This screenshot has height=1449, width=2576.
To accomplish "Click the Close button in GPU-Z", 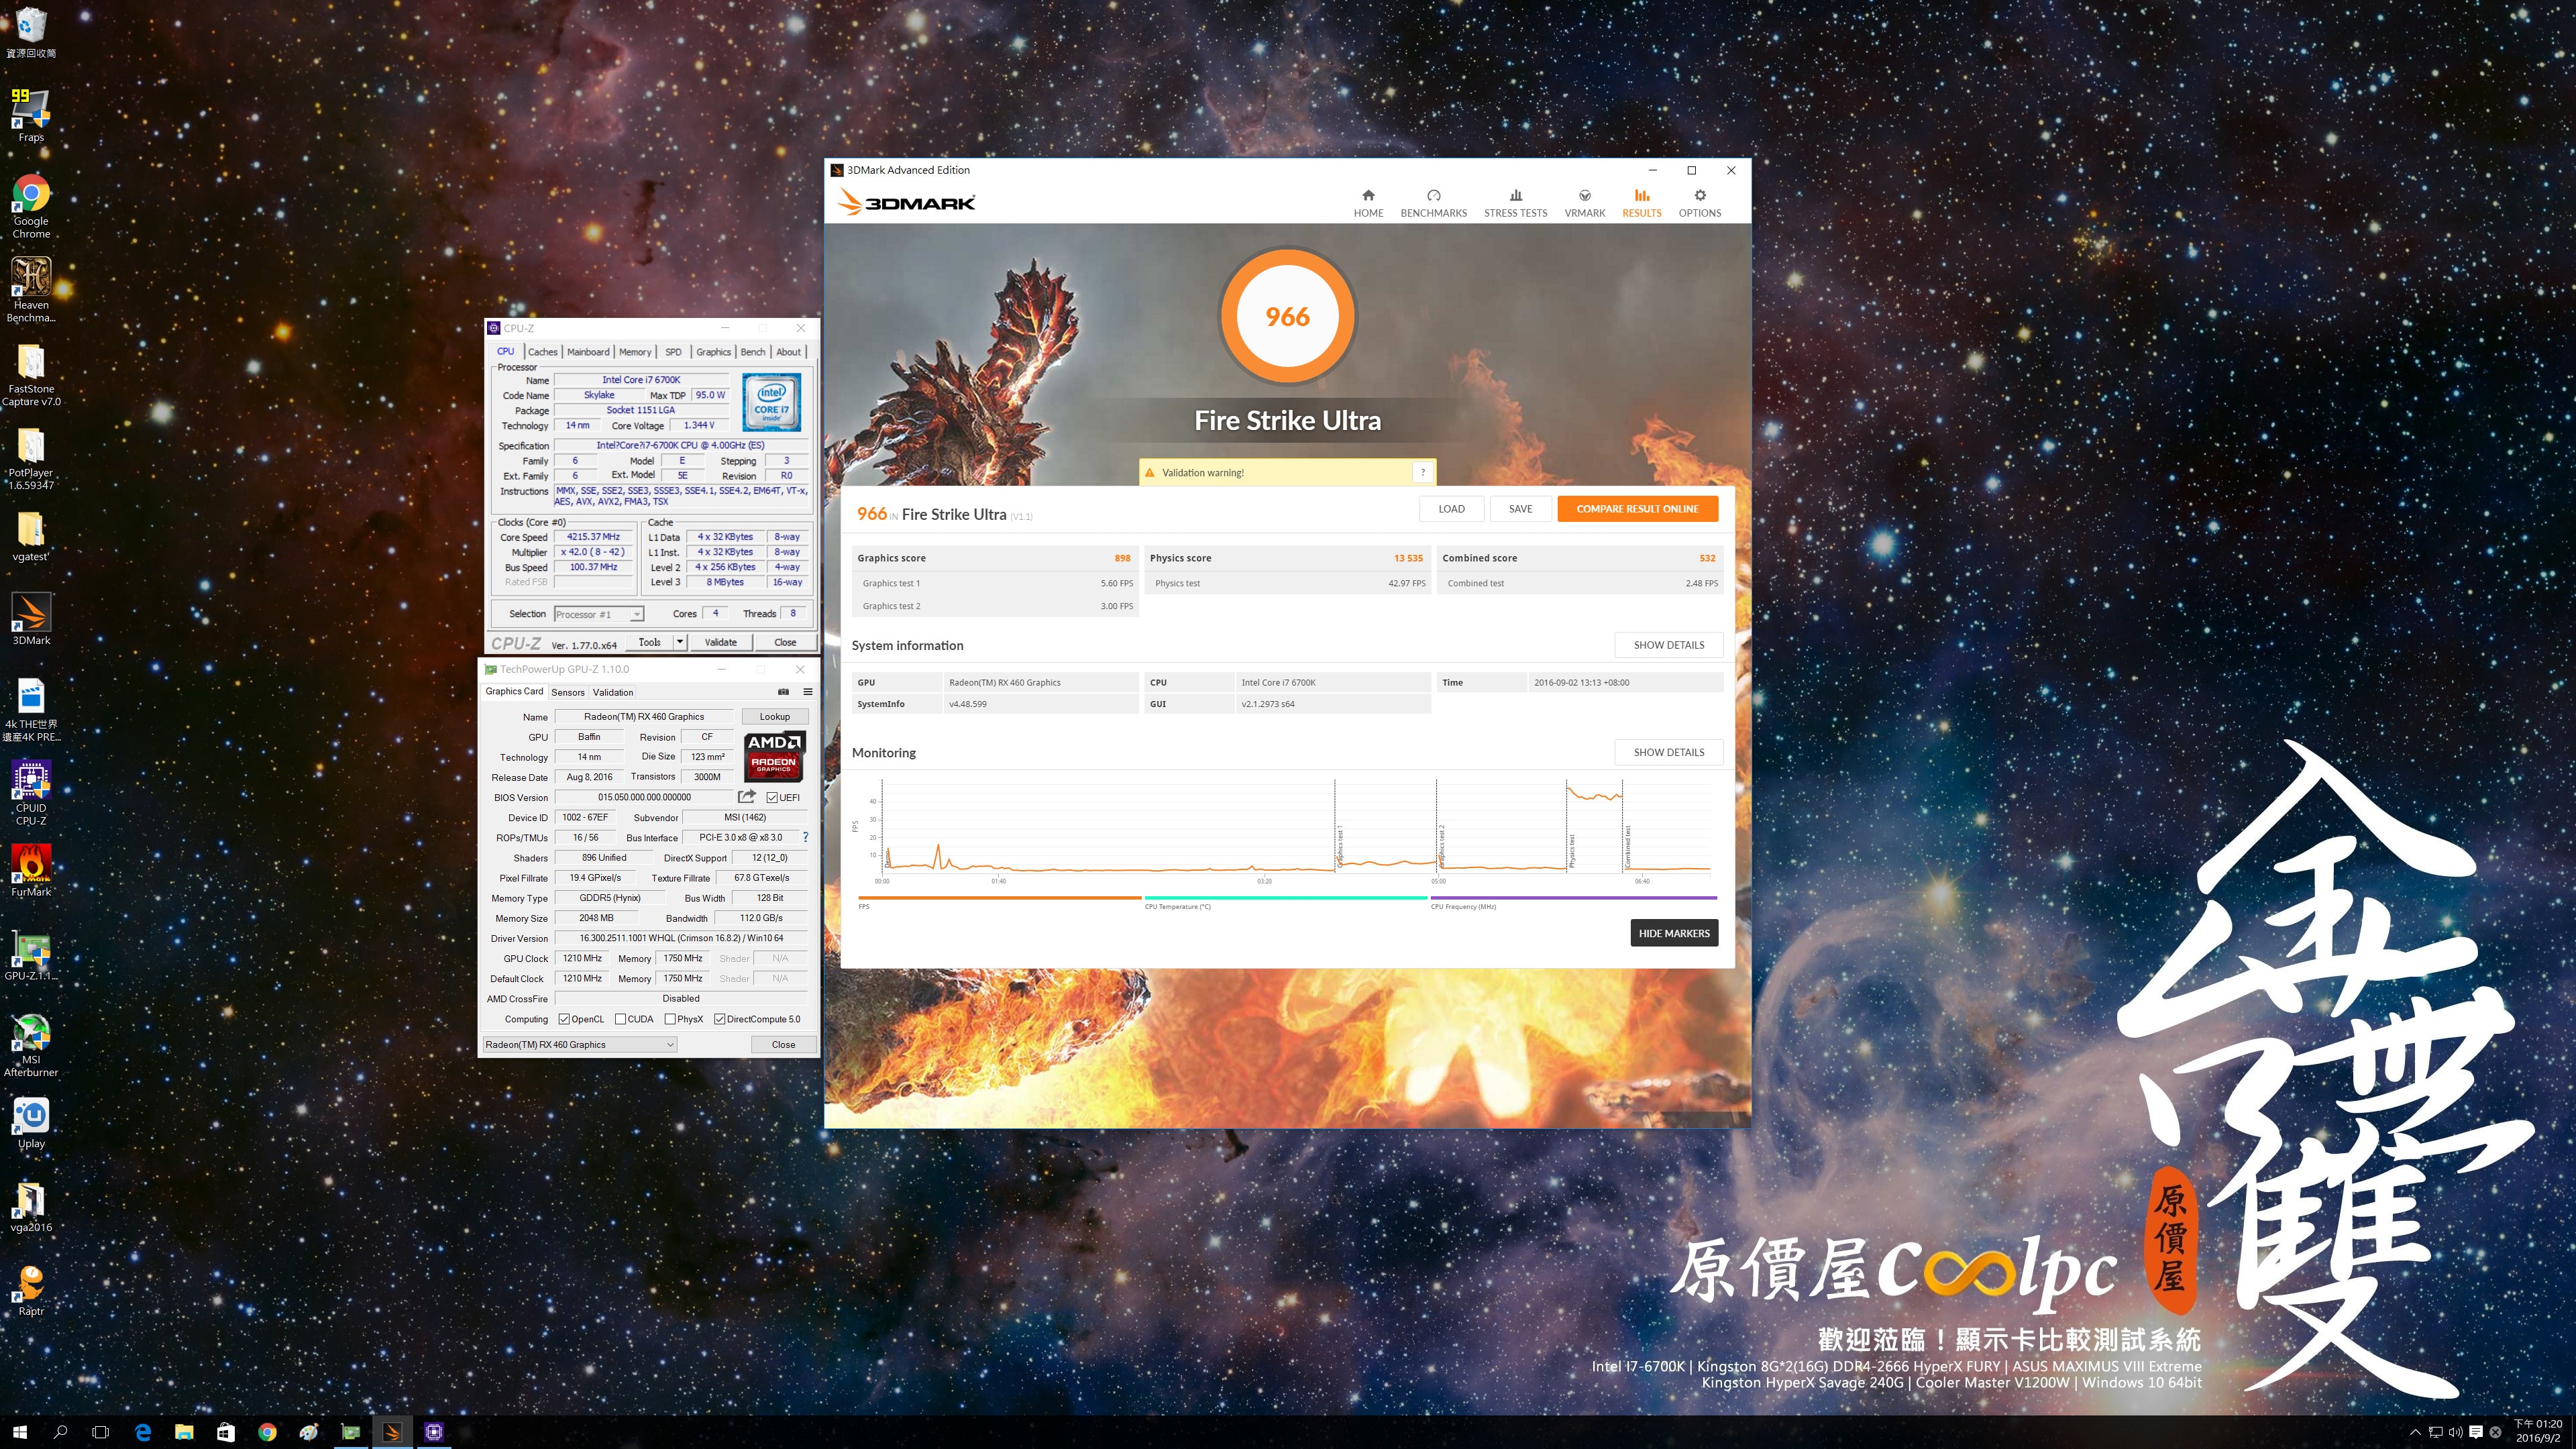I will (783, 1044).
